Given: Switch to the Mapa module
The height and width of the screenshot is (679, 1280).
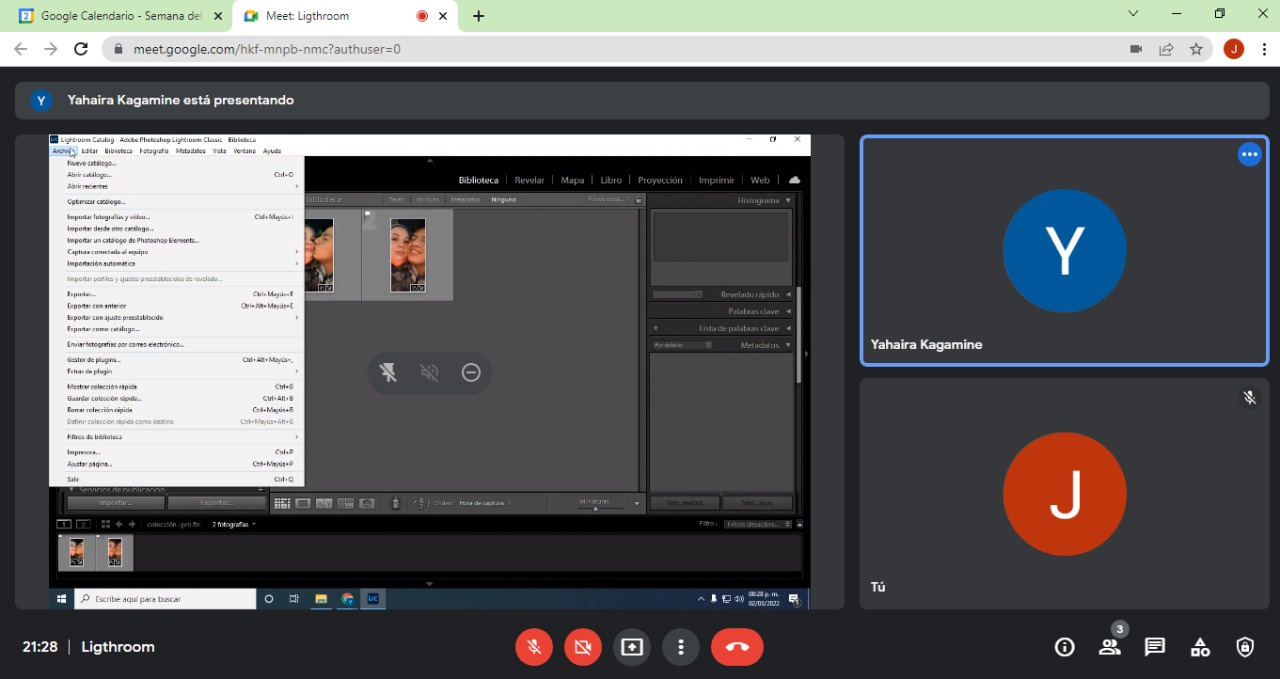Looking at the screenshot, I should pos(572,180).
